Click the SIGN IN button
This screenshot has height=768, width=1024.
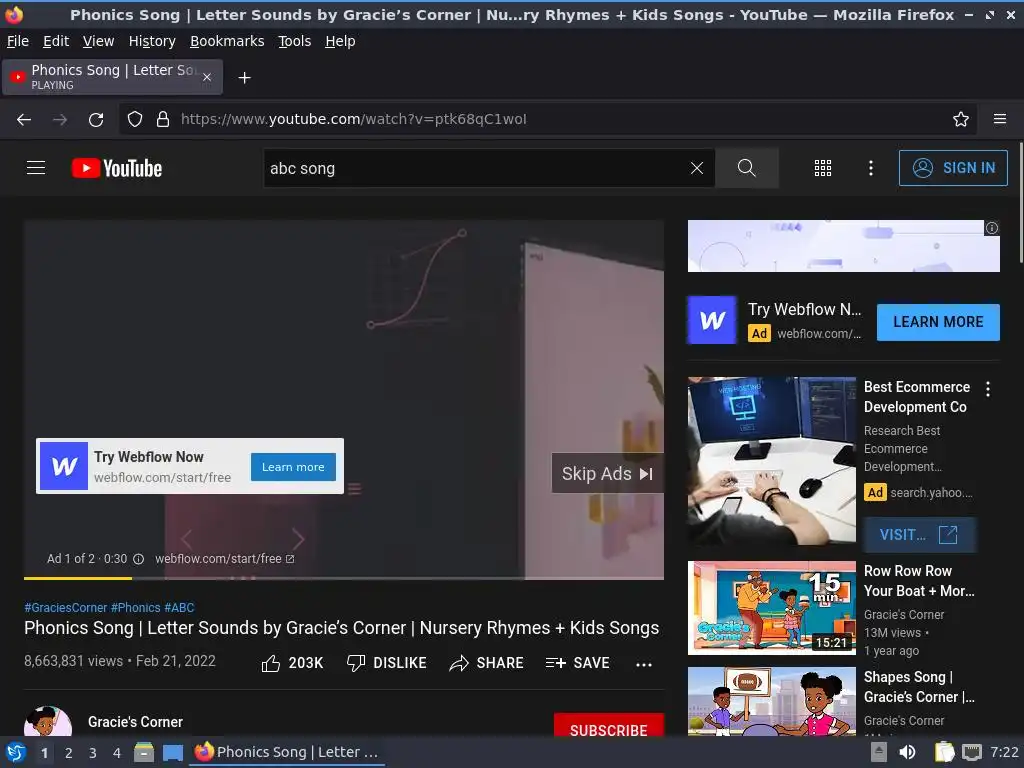point(953,168)
